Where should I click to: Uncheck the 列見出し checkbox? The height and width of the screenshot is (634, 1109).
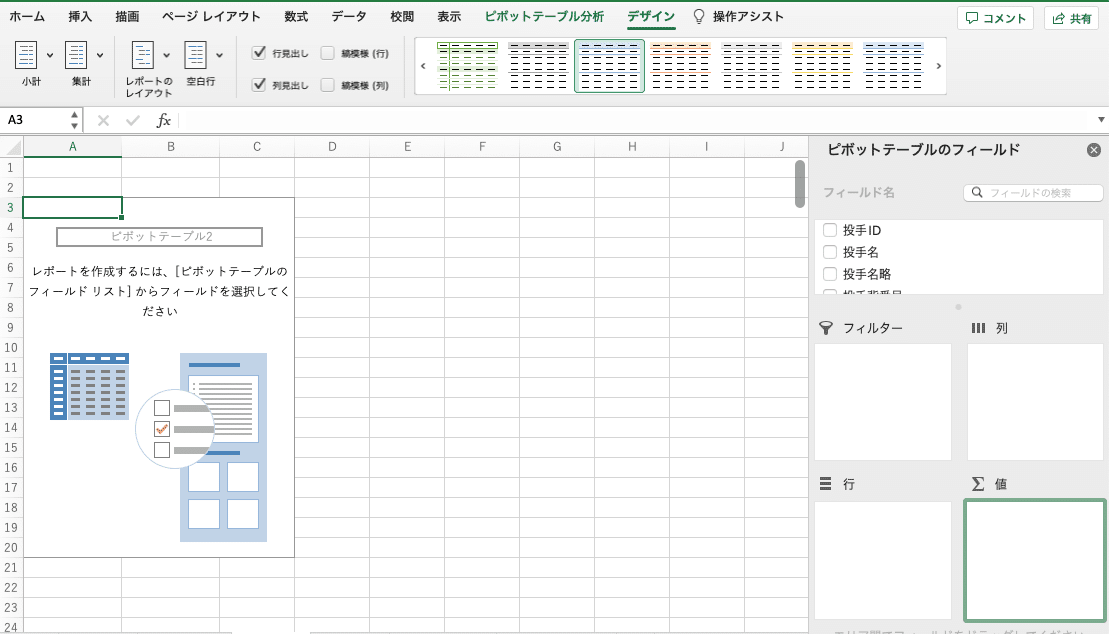point(259,85)
